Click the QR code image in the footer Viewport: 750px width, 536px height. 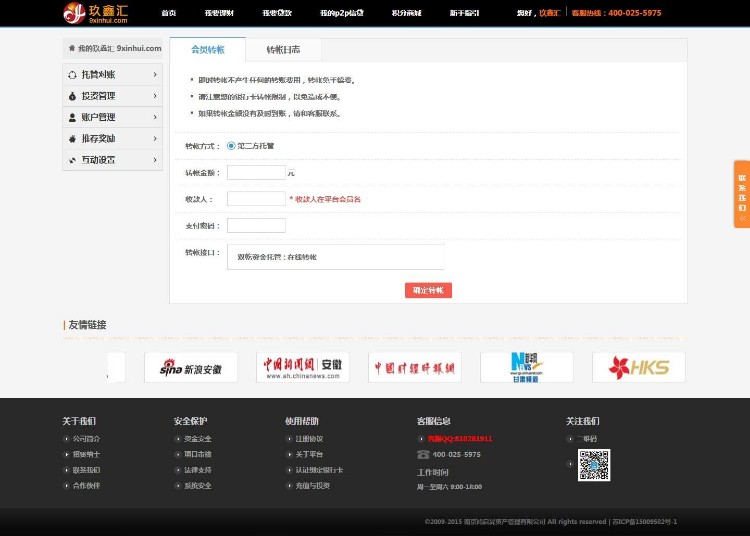pyautogui.click(x=594, y=465)
